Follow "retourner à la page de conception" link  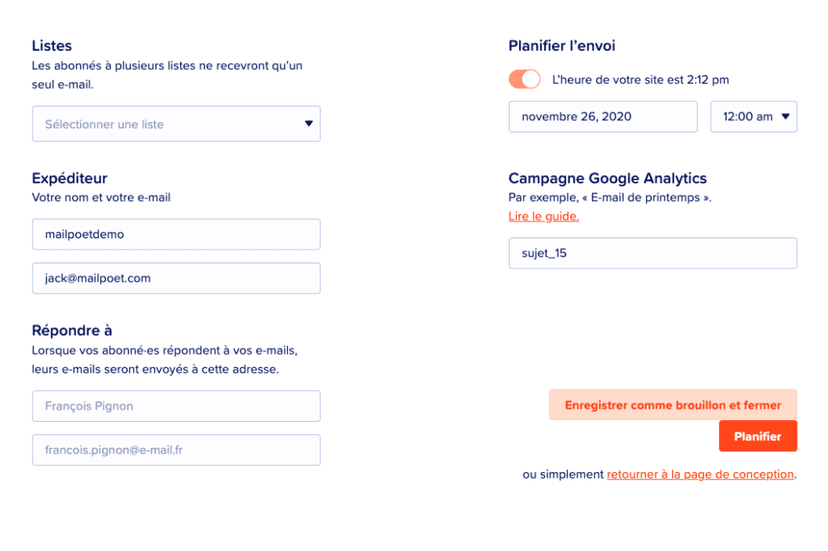(x=700, y=474)
